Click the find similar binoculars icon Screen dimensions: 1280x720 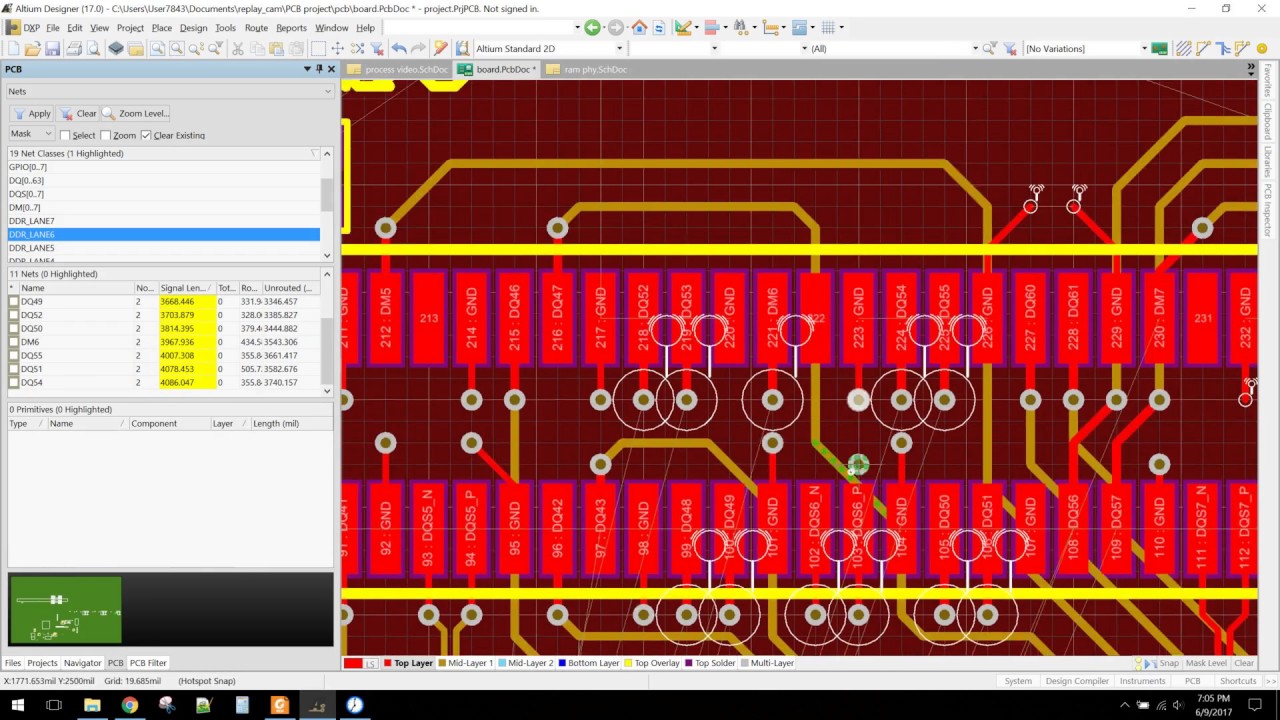(740, 28)
